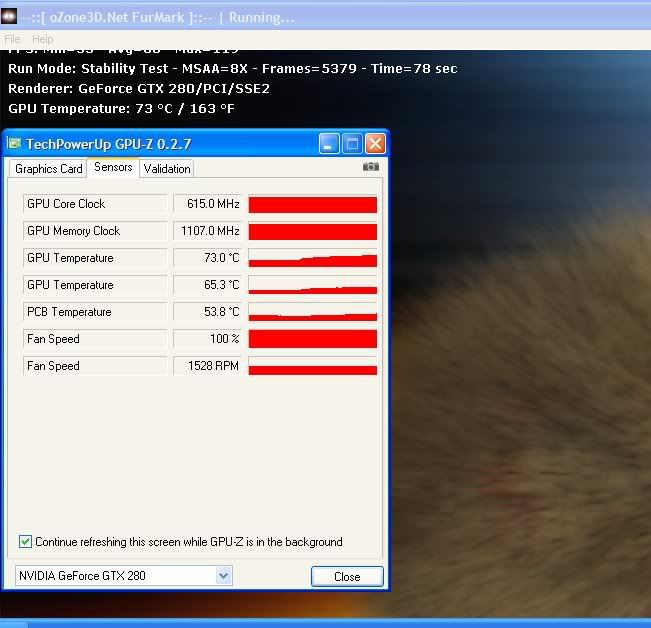Click the 1107.0 MHz value

208,231
